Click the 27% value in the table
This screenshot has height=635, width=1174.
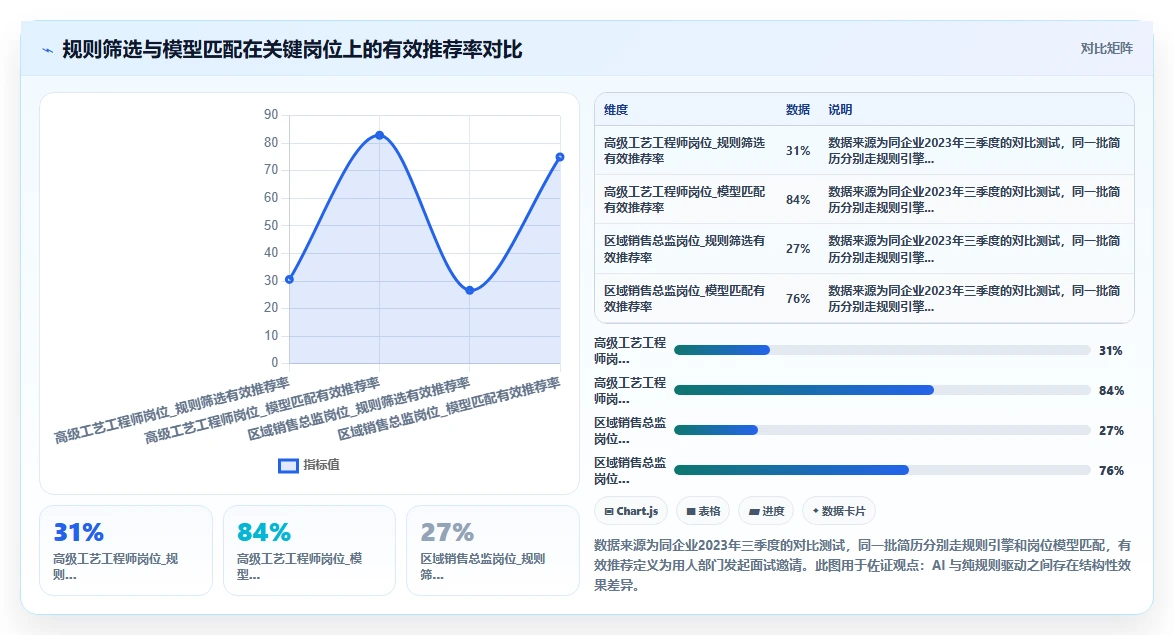(x=797, y=249)
